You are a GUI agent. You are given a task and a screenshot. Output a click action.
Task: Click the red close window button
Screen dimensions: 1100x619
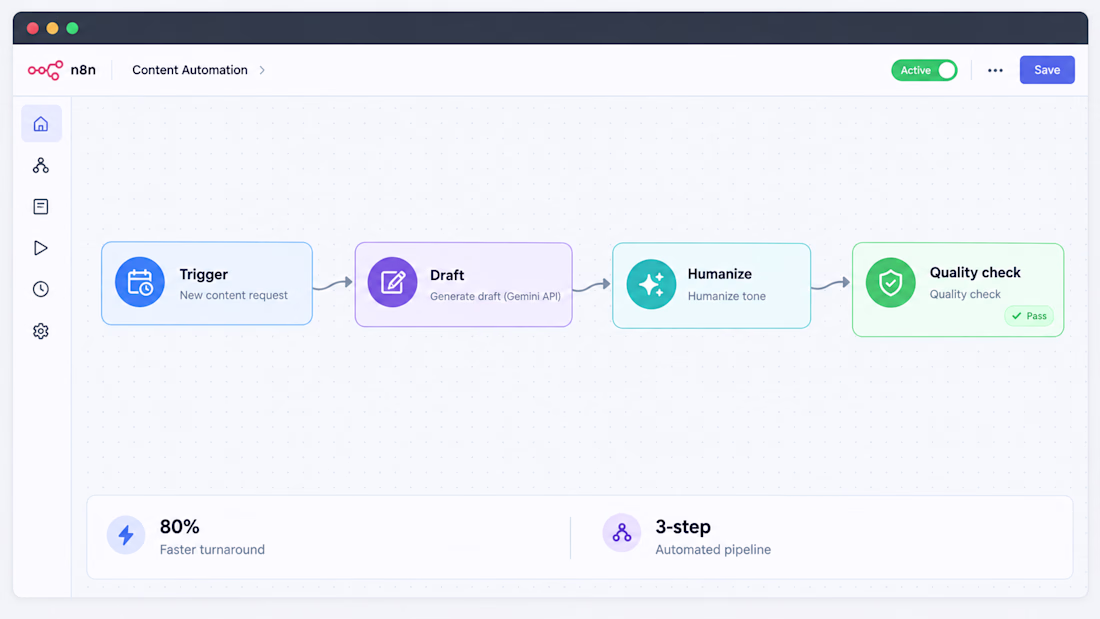(x=32, y=28)
